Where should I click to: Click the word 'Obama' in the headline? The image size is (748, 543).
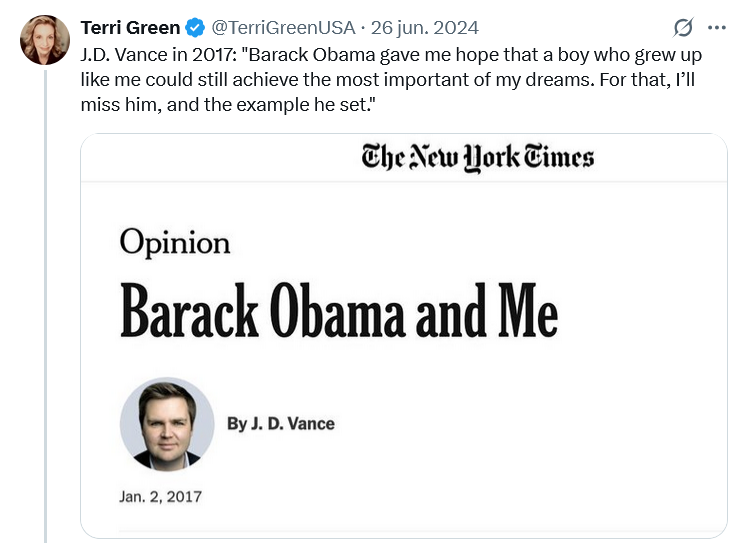(341, 310)
